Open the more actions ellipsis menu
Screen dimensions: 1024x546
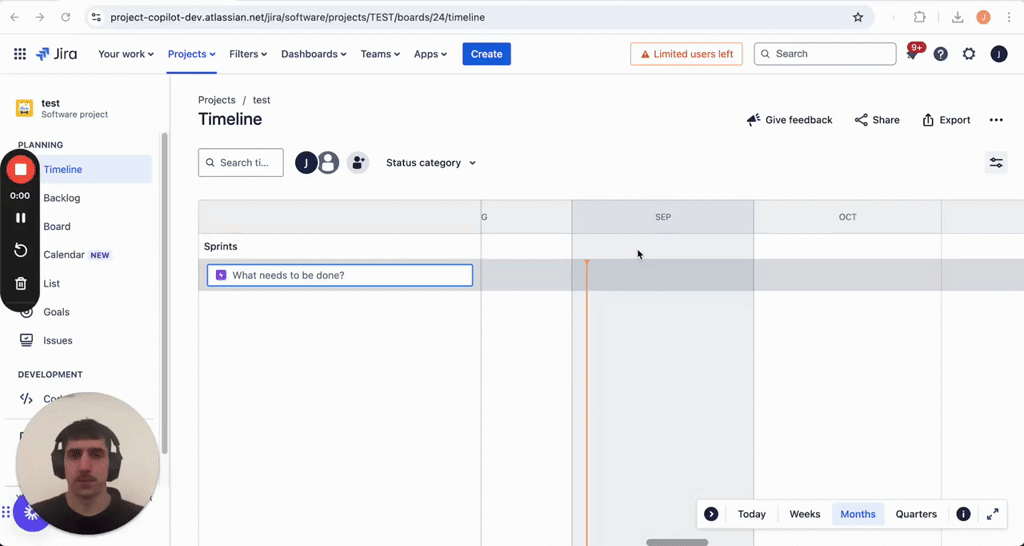pos(996,120)
